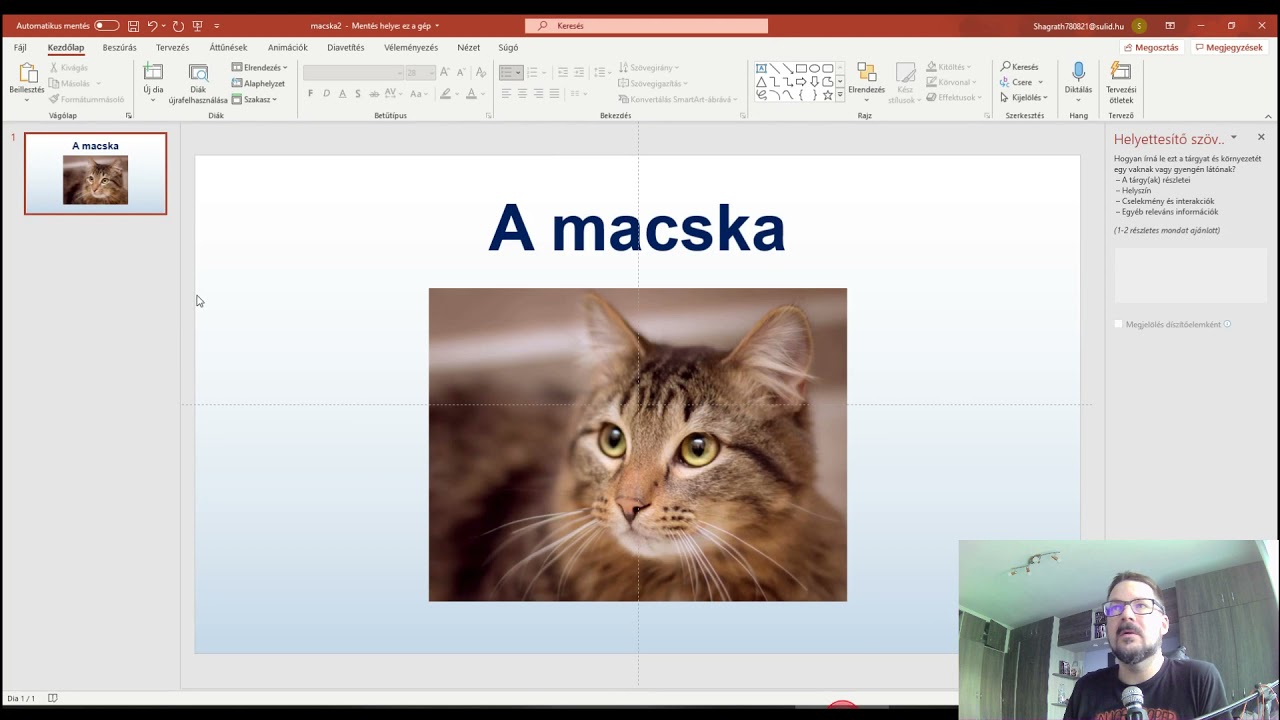The width and height of the screenshot is (1280, 720).
Task: Click the Keresés find button in ribbon
Action: point(1020,67)
